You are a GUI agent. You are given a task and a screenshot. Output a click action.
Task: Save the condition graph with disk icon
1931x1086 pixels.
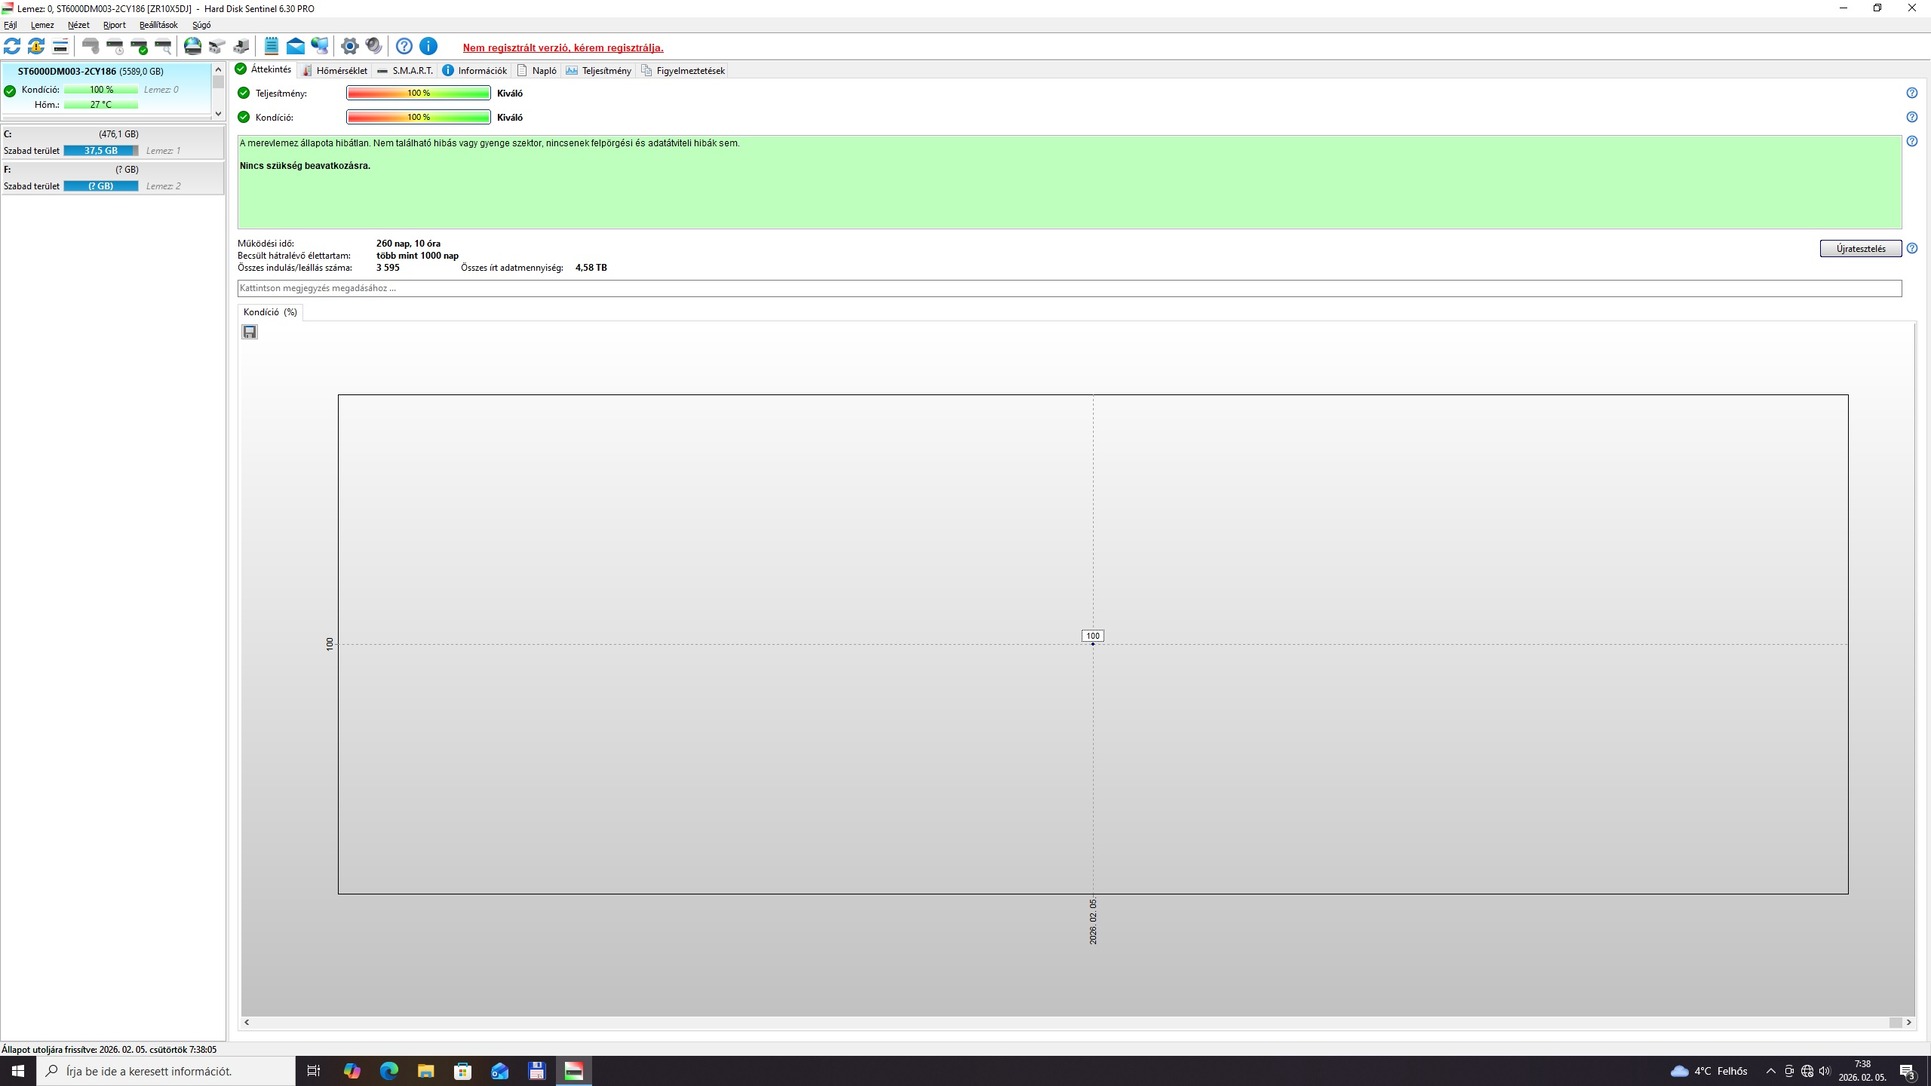pyautogui.click(x=250, y=332)
